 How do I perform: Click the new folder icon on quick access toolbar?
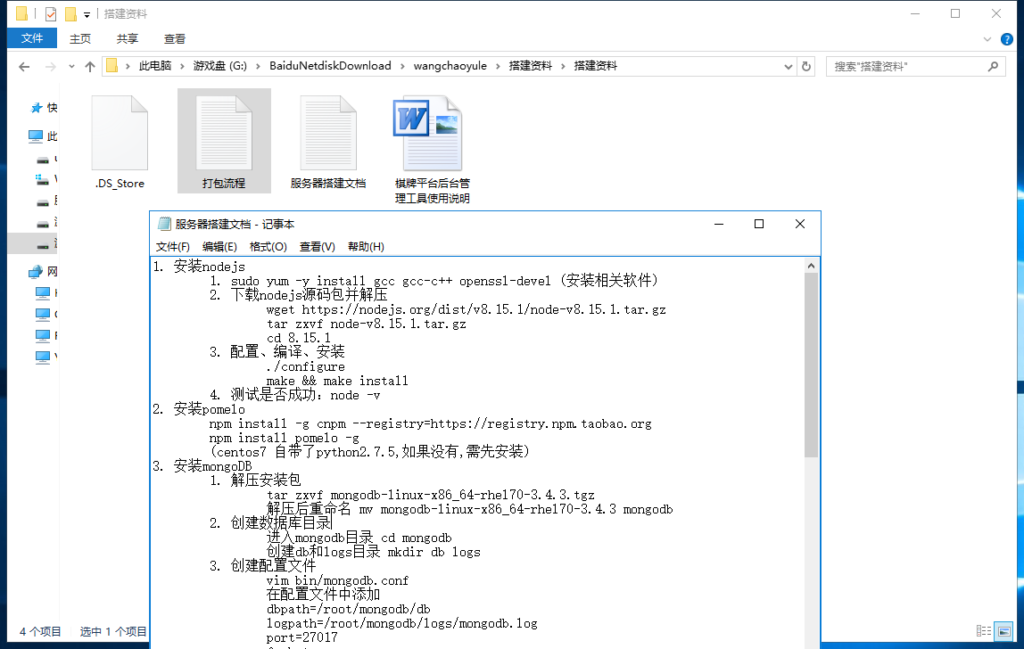tap(70, 13)
